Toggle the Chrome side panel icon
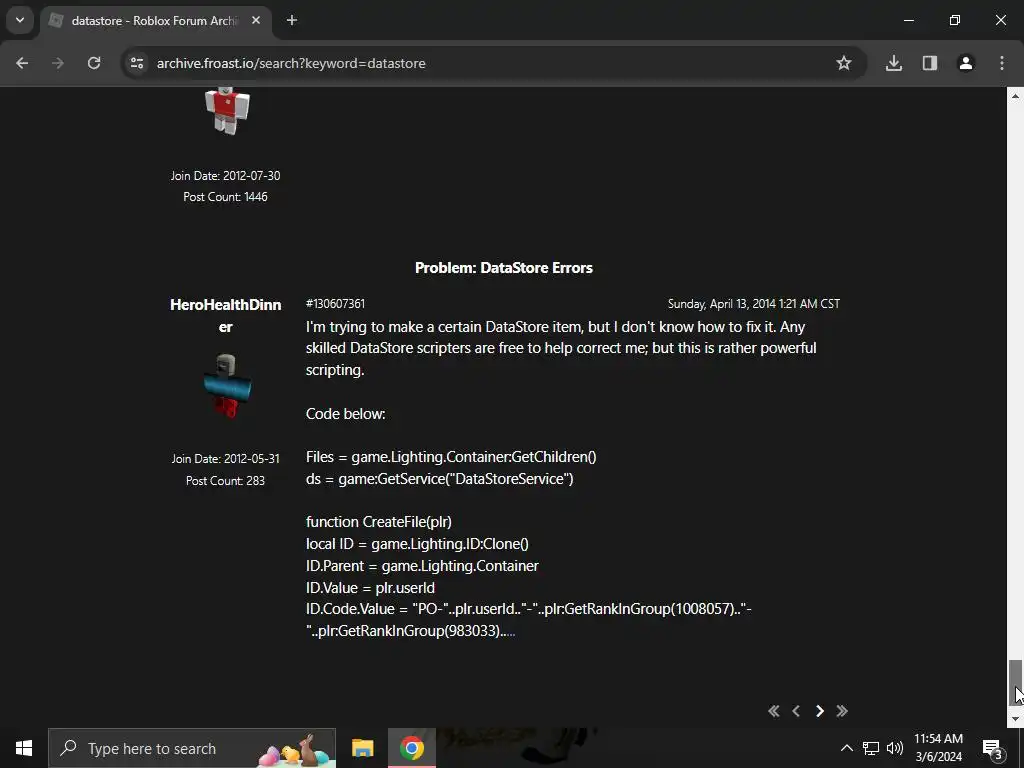Image resolution: width=1024 pixels, height=768 pixels. [x=930, y=63]
